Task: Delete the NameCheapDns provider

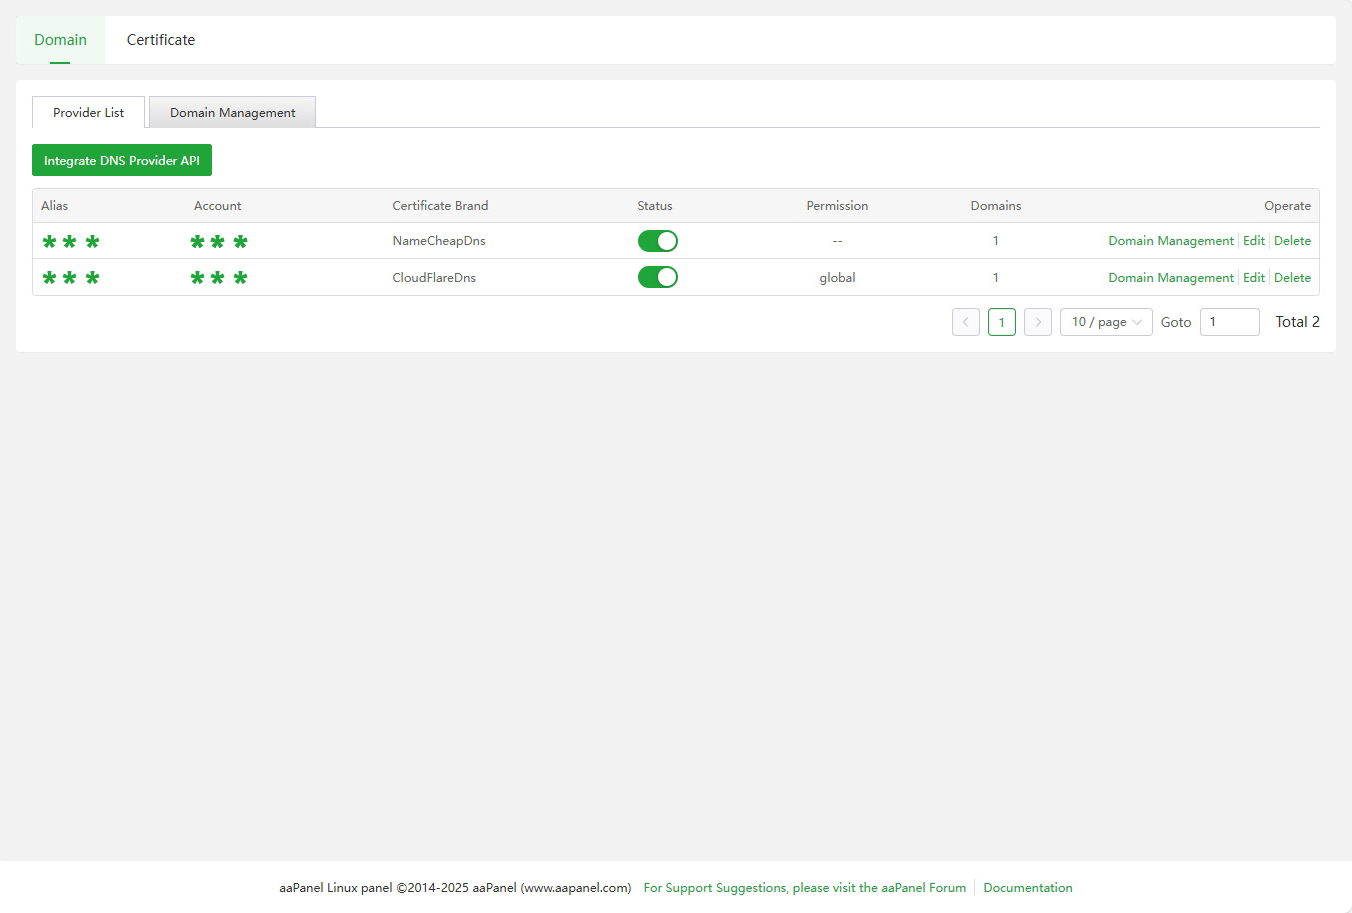Action: click(1292, 241)
